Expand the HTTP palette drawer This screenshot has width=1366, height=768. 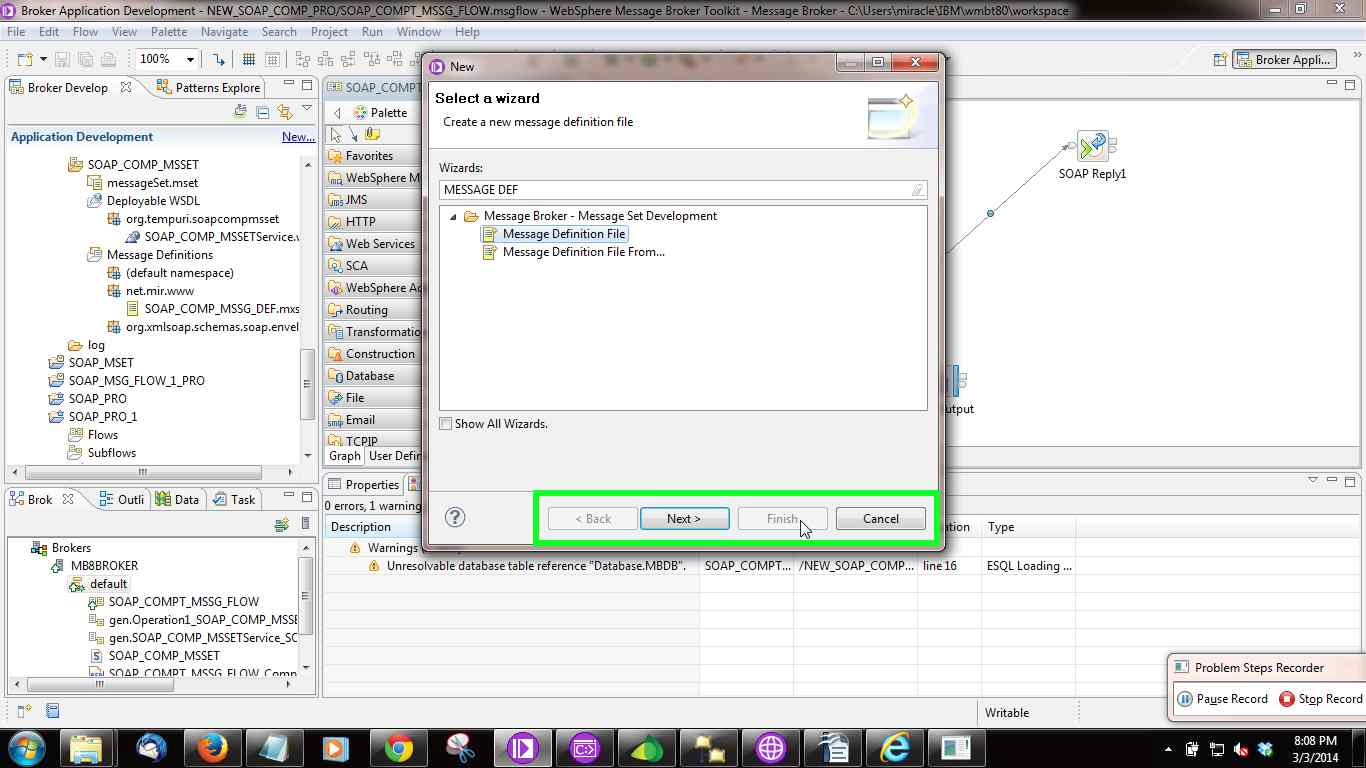coord(373,222)
